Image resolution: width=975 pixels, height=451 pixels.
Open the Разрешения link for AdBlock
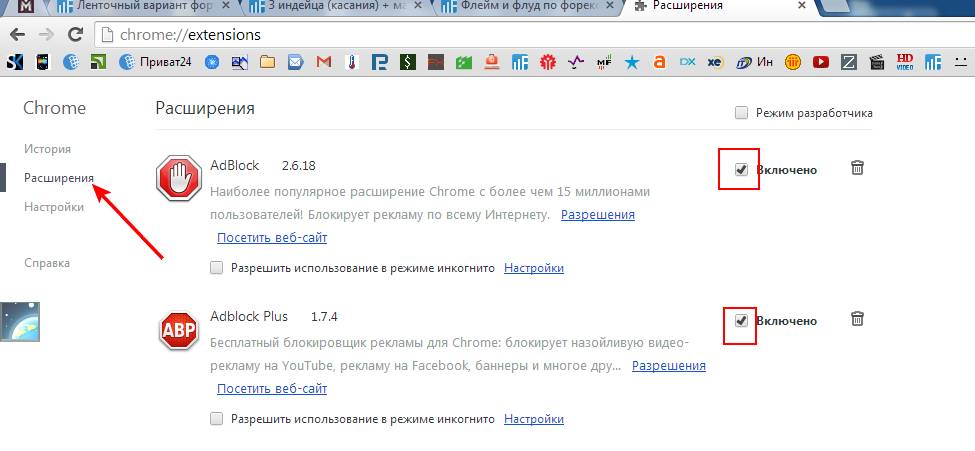[x=597, y=214]
